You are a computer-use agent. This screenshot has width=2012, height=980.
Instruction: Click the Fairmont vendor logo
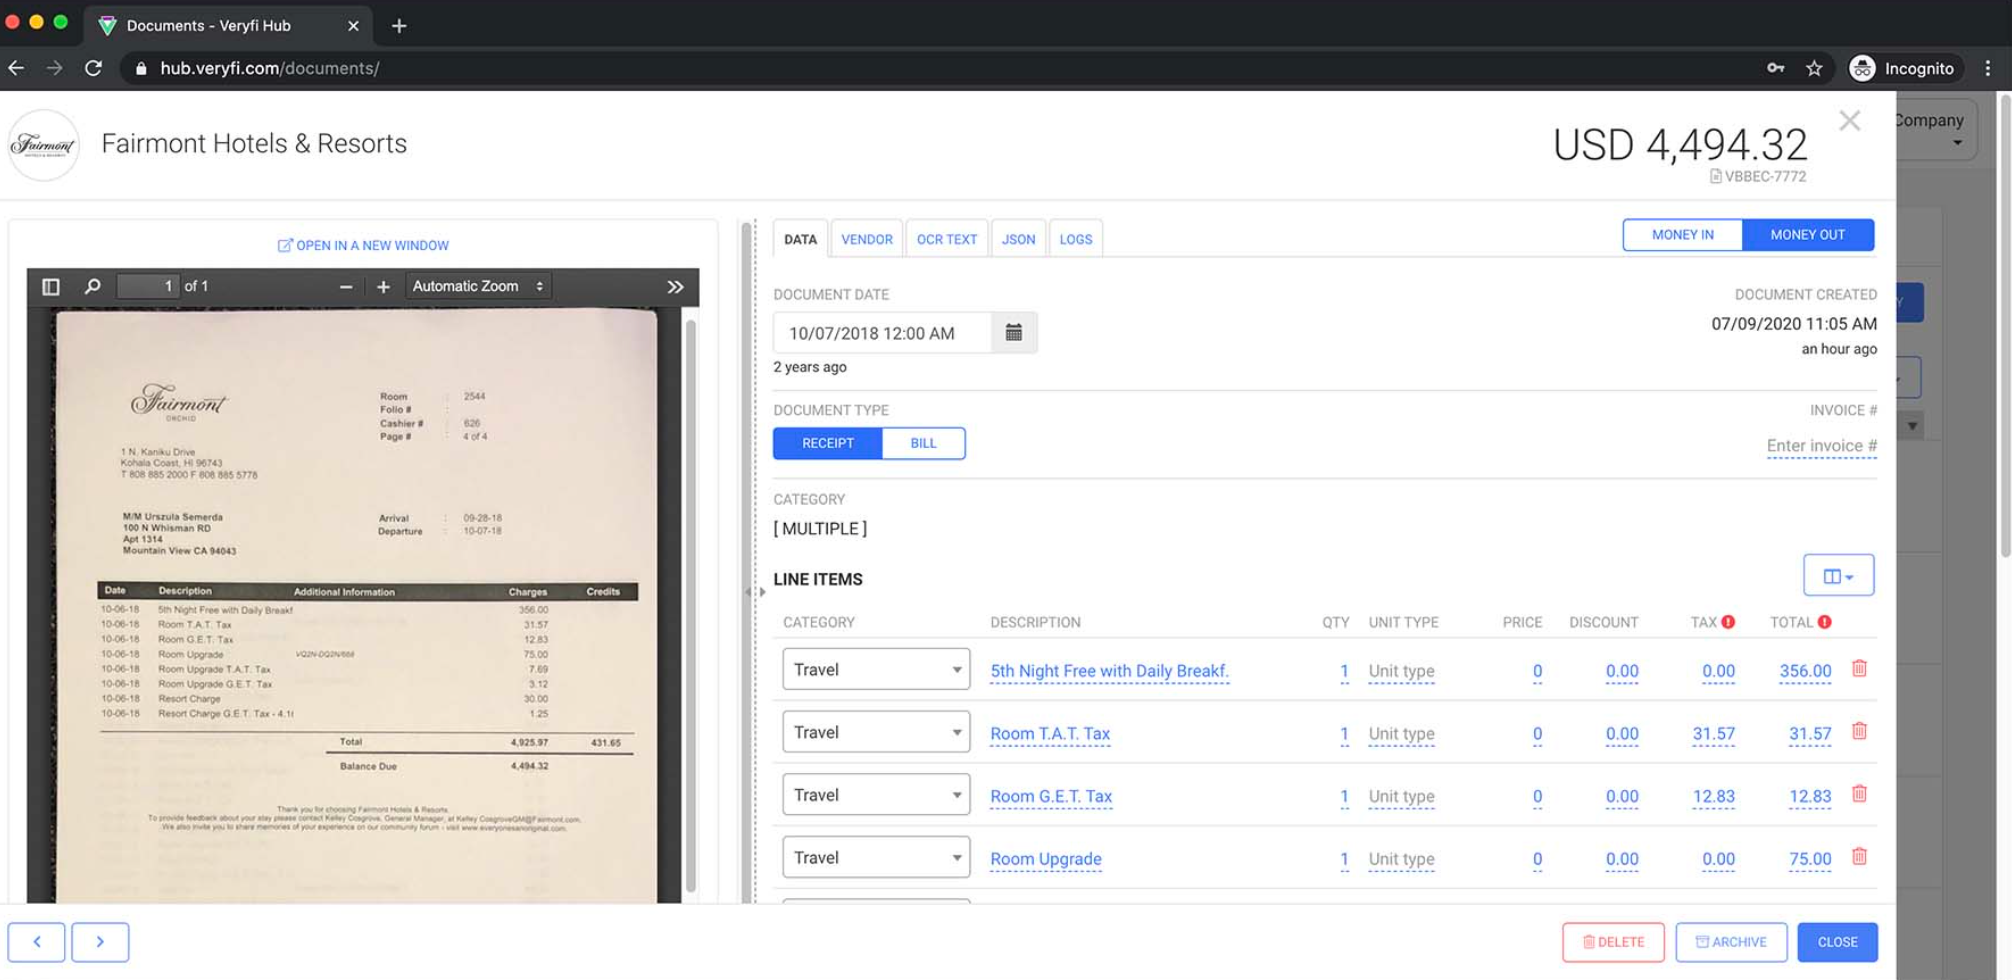43,145
